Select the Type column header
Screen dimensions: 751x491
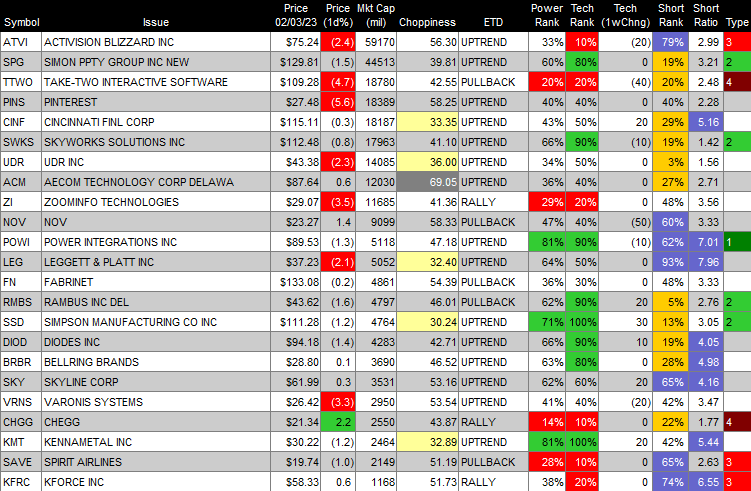coord(737,22)
